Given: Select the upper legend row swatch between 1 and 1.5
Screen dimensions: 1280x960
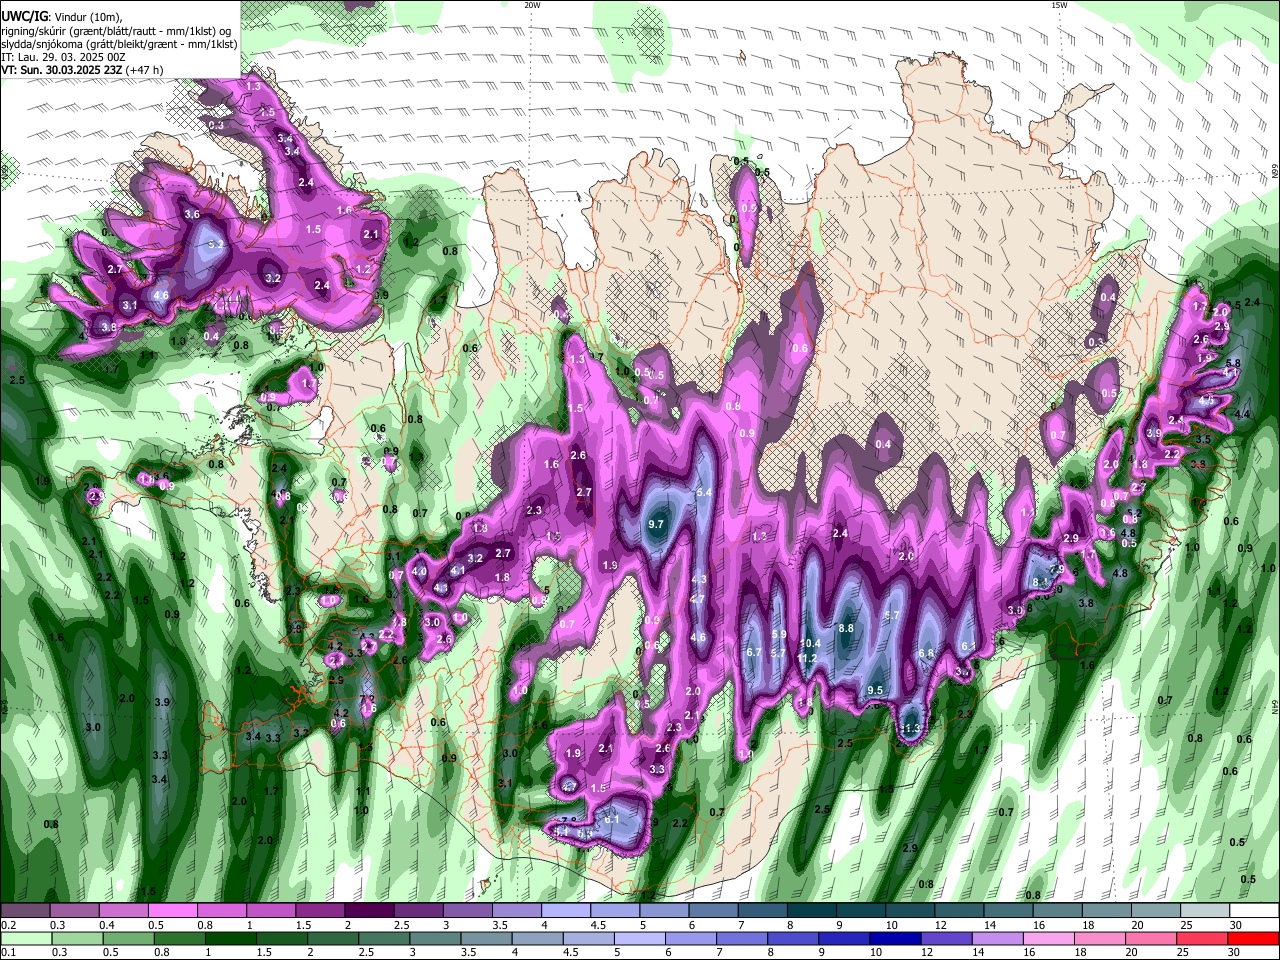Looking at the screenshot, I should [x=271, y=910].
